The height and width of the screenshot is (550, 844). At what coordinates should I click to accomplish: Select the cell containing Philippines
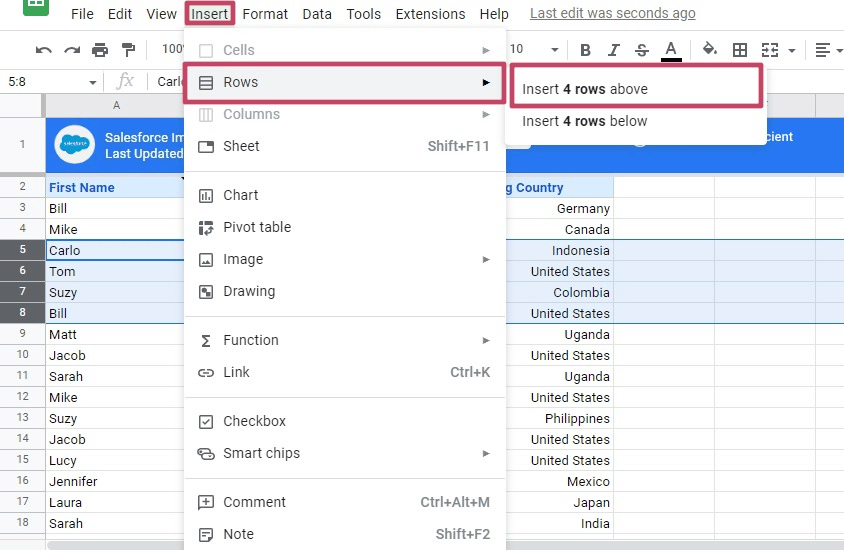(x=560, y=418)
